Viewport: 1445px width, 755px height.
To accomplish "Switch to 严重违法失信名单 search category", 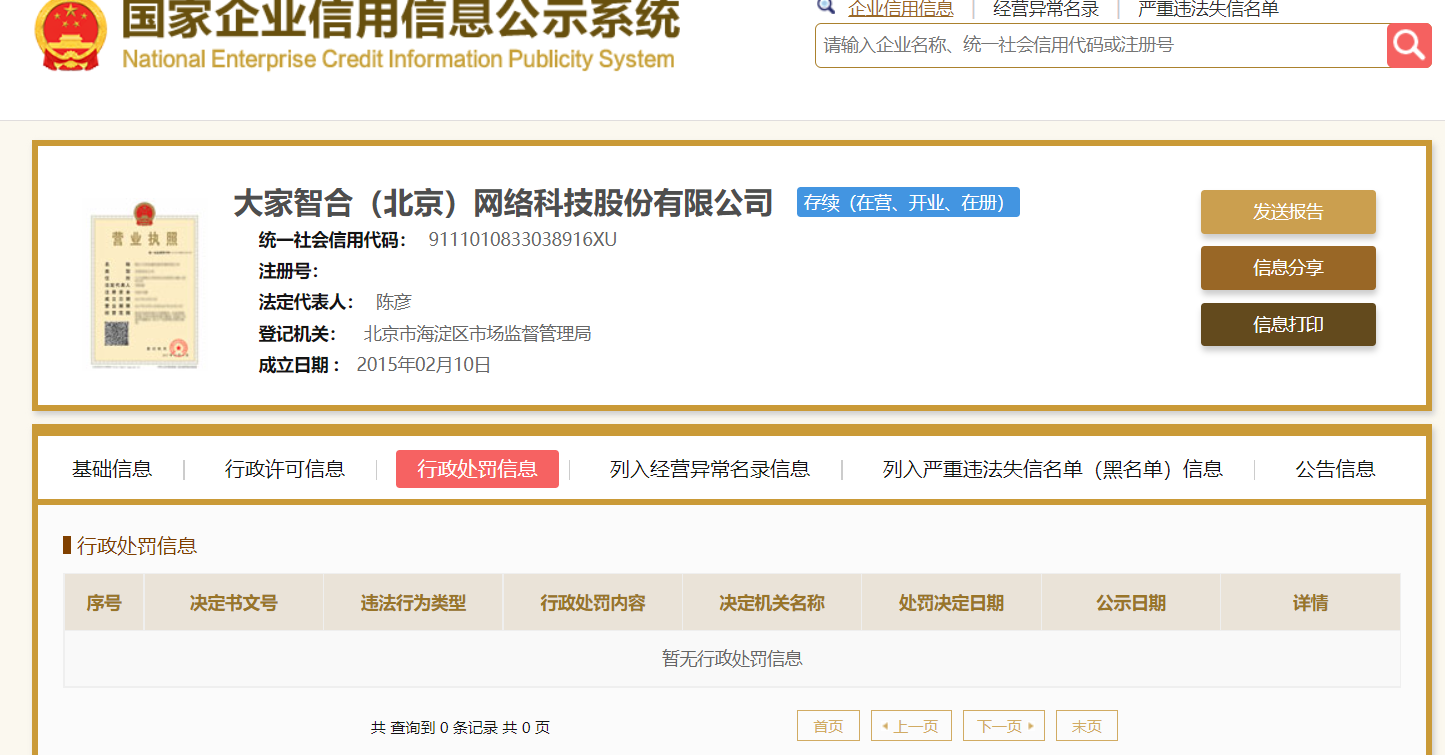I will (1208, 9).
